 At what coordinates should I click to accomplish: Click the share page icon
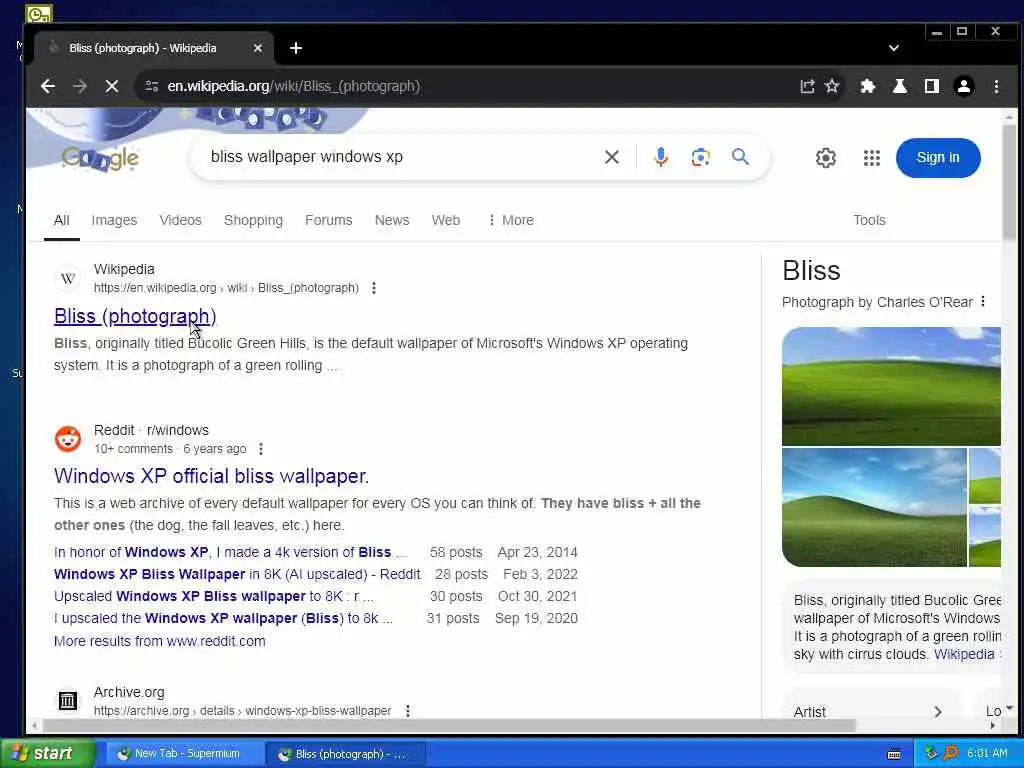coord(807,86)
